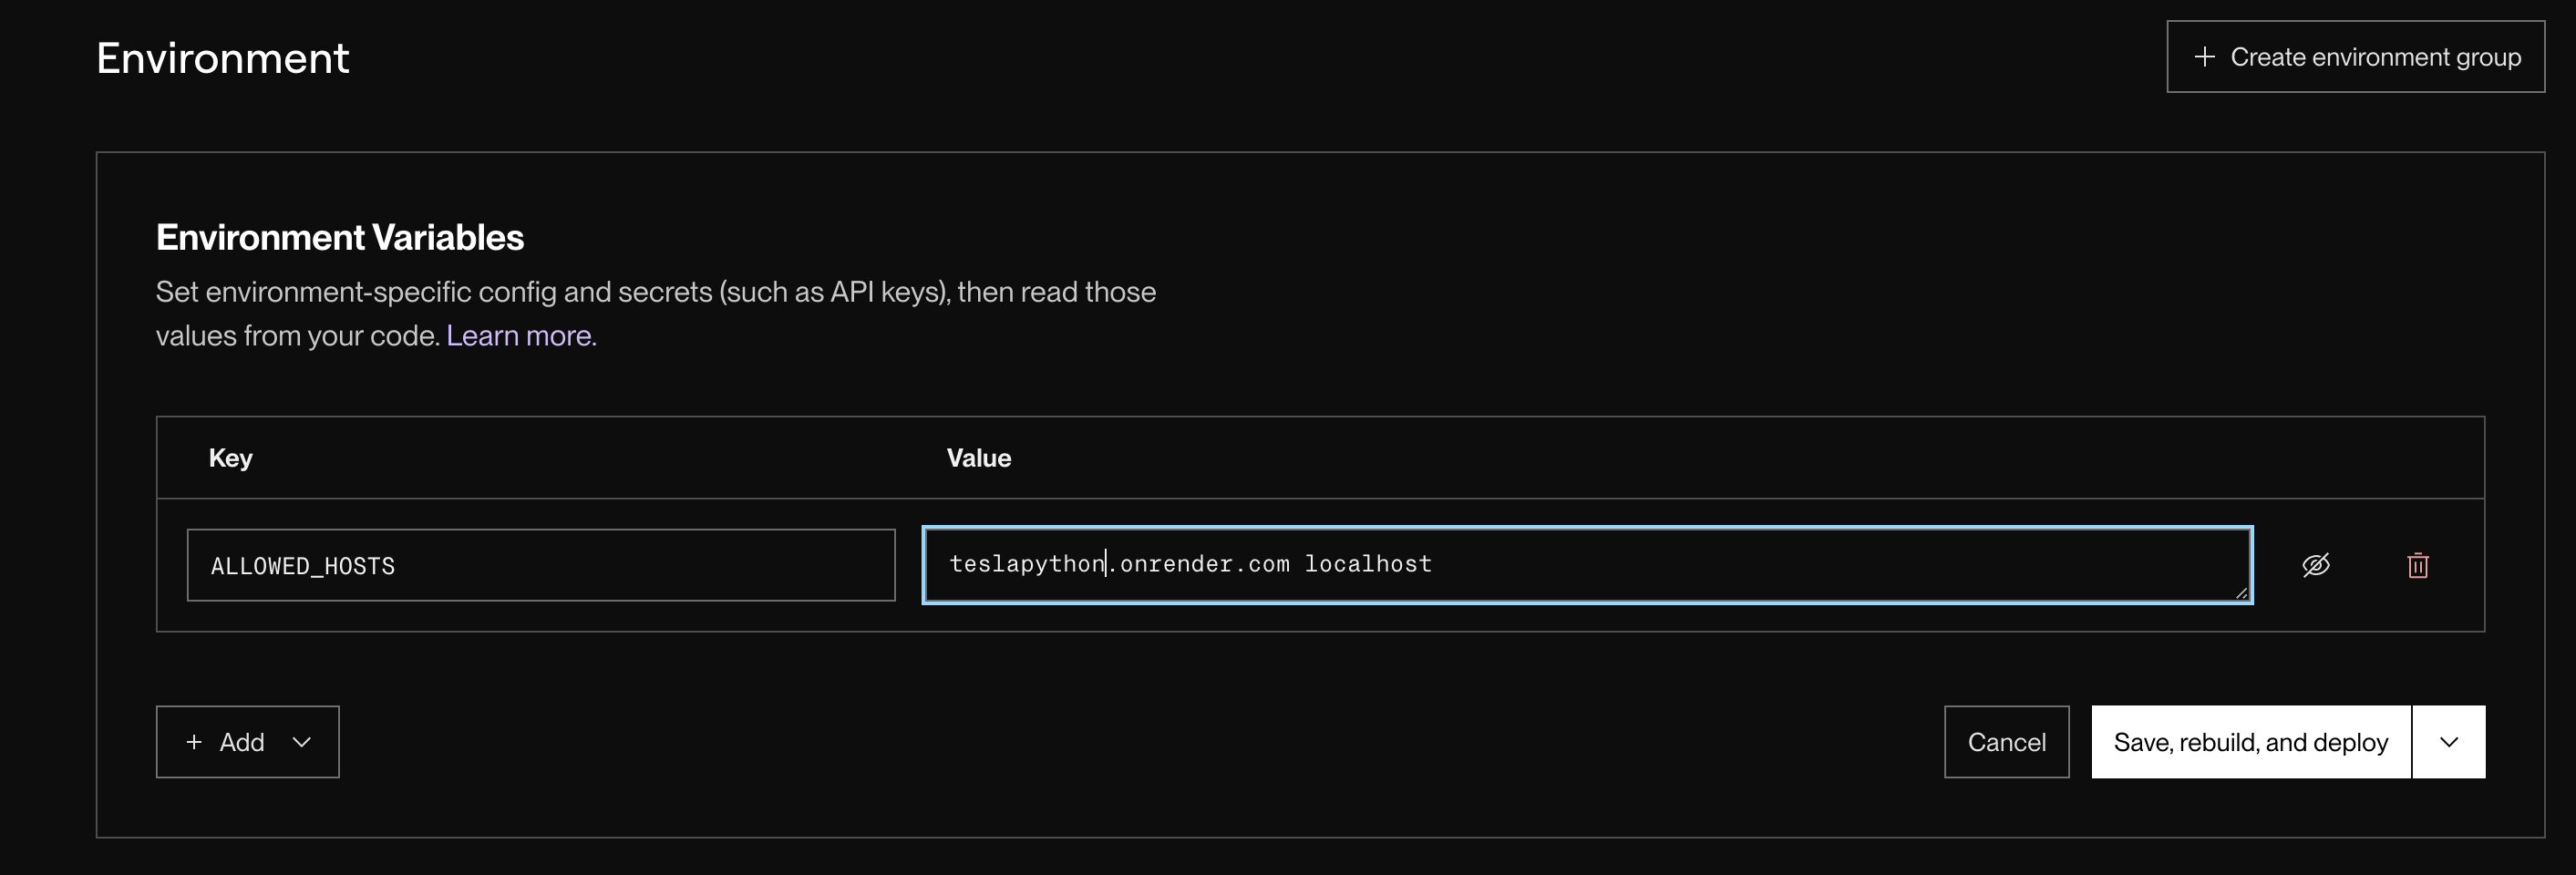Click the Environment Variables section title
Viewport: 2576px width, 875px height.
tap(340, 238)
